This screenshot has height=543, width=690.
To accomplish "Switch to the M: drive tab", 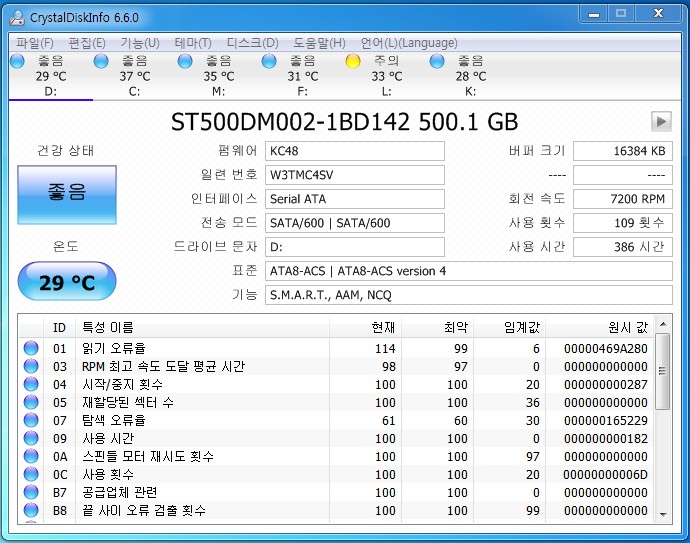I will pos(219,91).
